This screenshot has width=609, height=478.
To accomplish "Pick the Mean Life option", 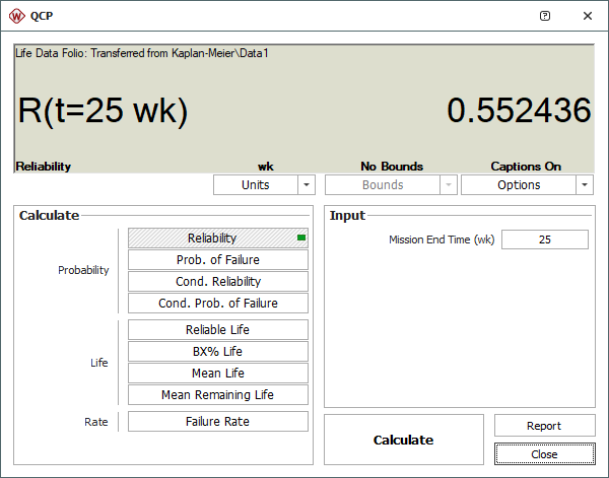I will (x=218, y=373).
